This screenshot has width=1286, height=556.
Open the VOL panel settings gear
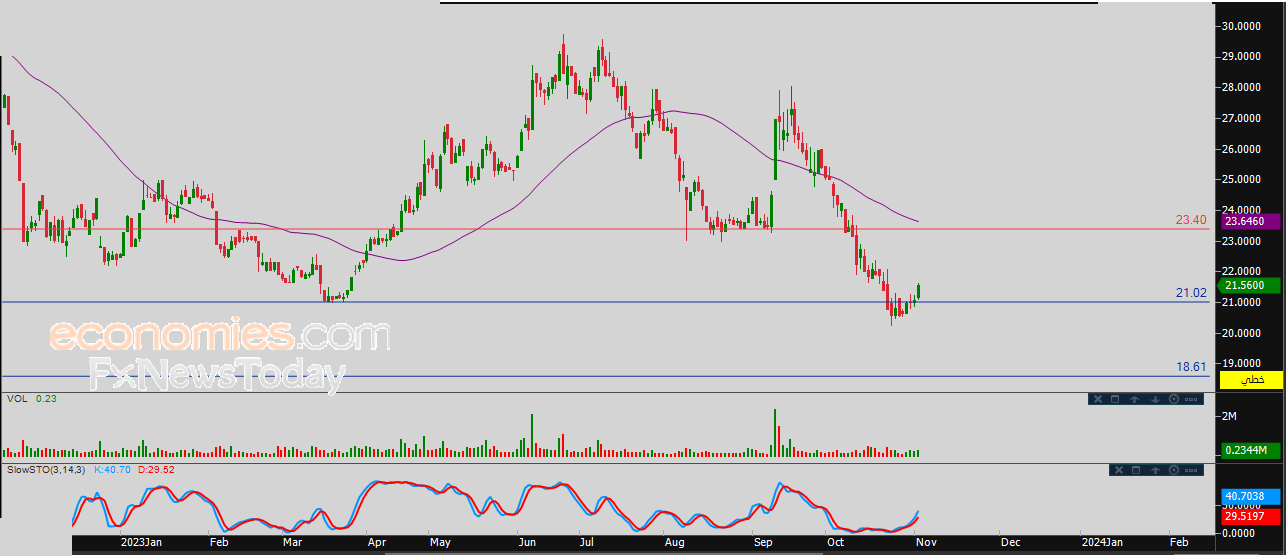click(x=1174, y=399)
